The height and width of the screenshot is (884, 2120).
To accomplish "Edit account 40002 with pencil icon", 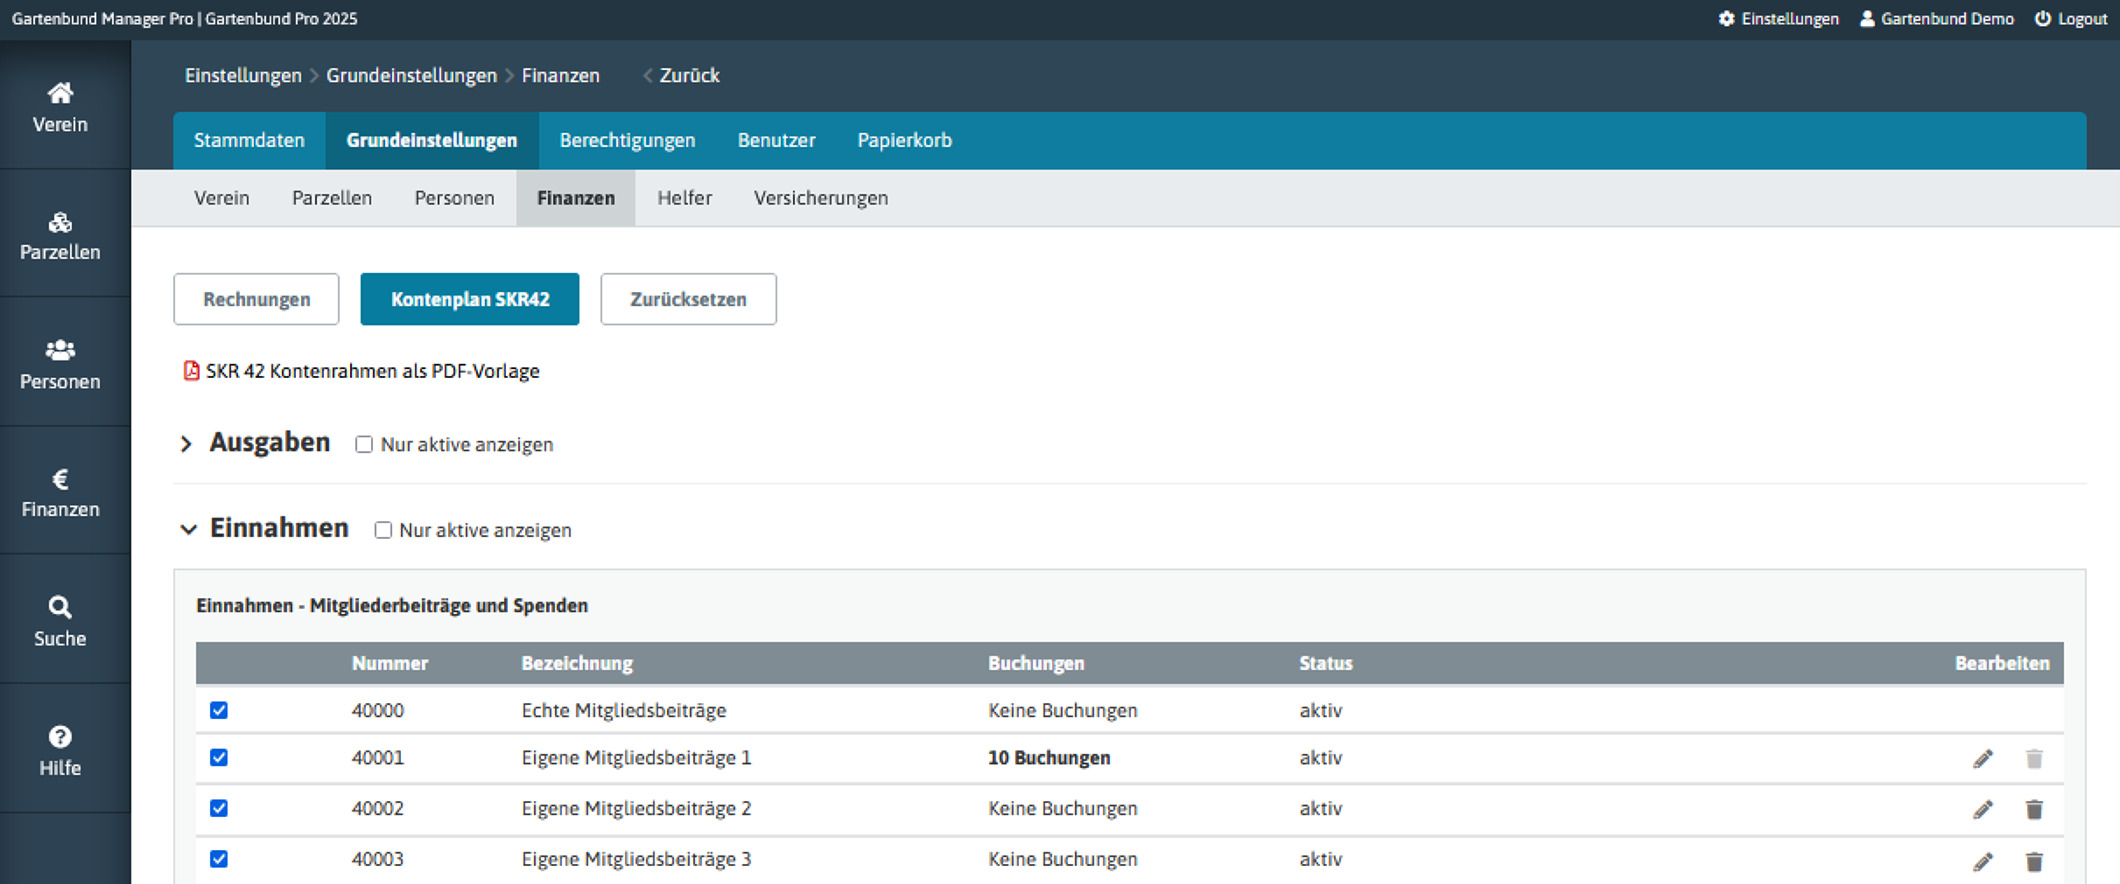I will (x=1983, y=810).
